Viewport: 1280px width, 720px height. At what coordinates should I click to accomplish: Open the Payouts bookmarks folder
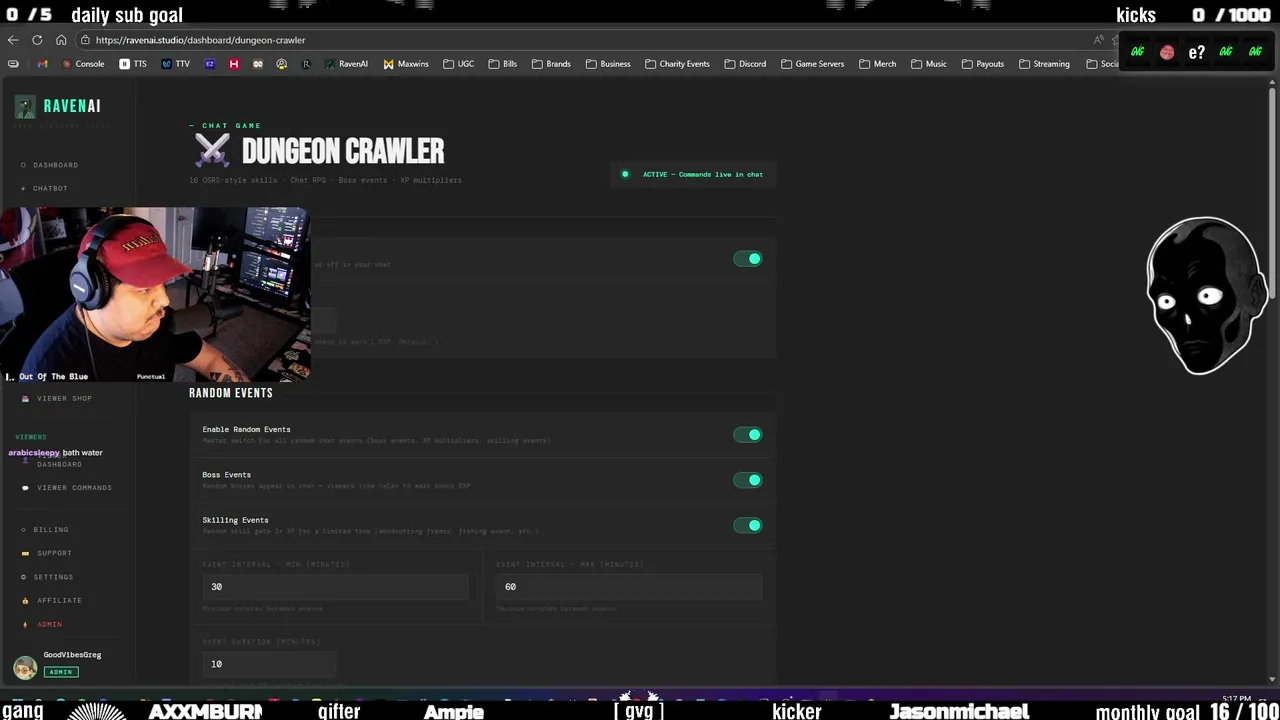click(983, 64)
